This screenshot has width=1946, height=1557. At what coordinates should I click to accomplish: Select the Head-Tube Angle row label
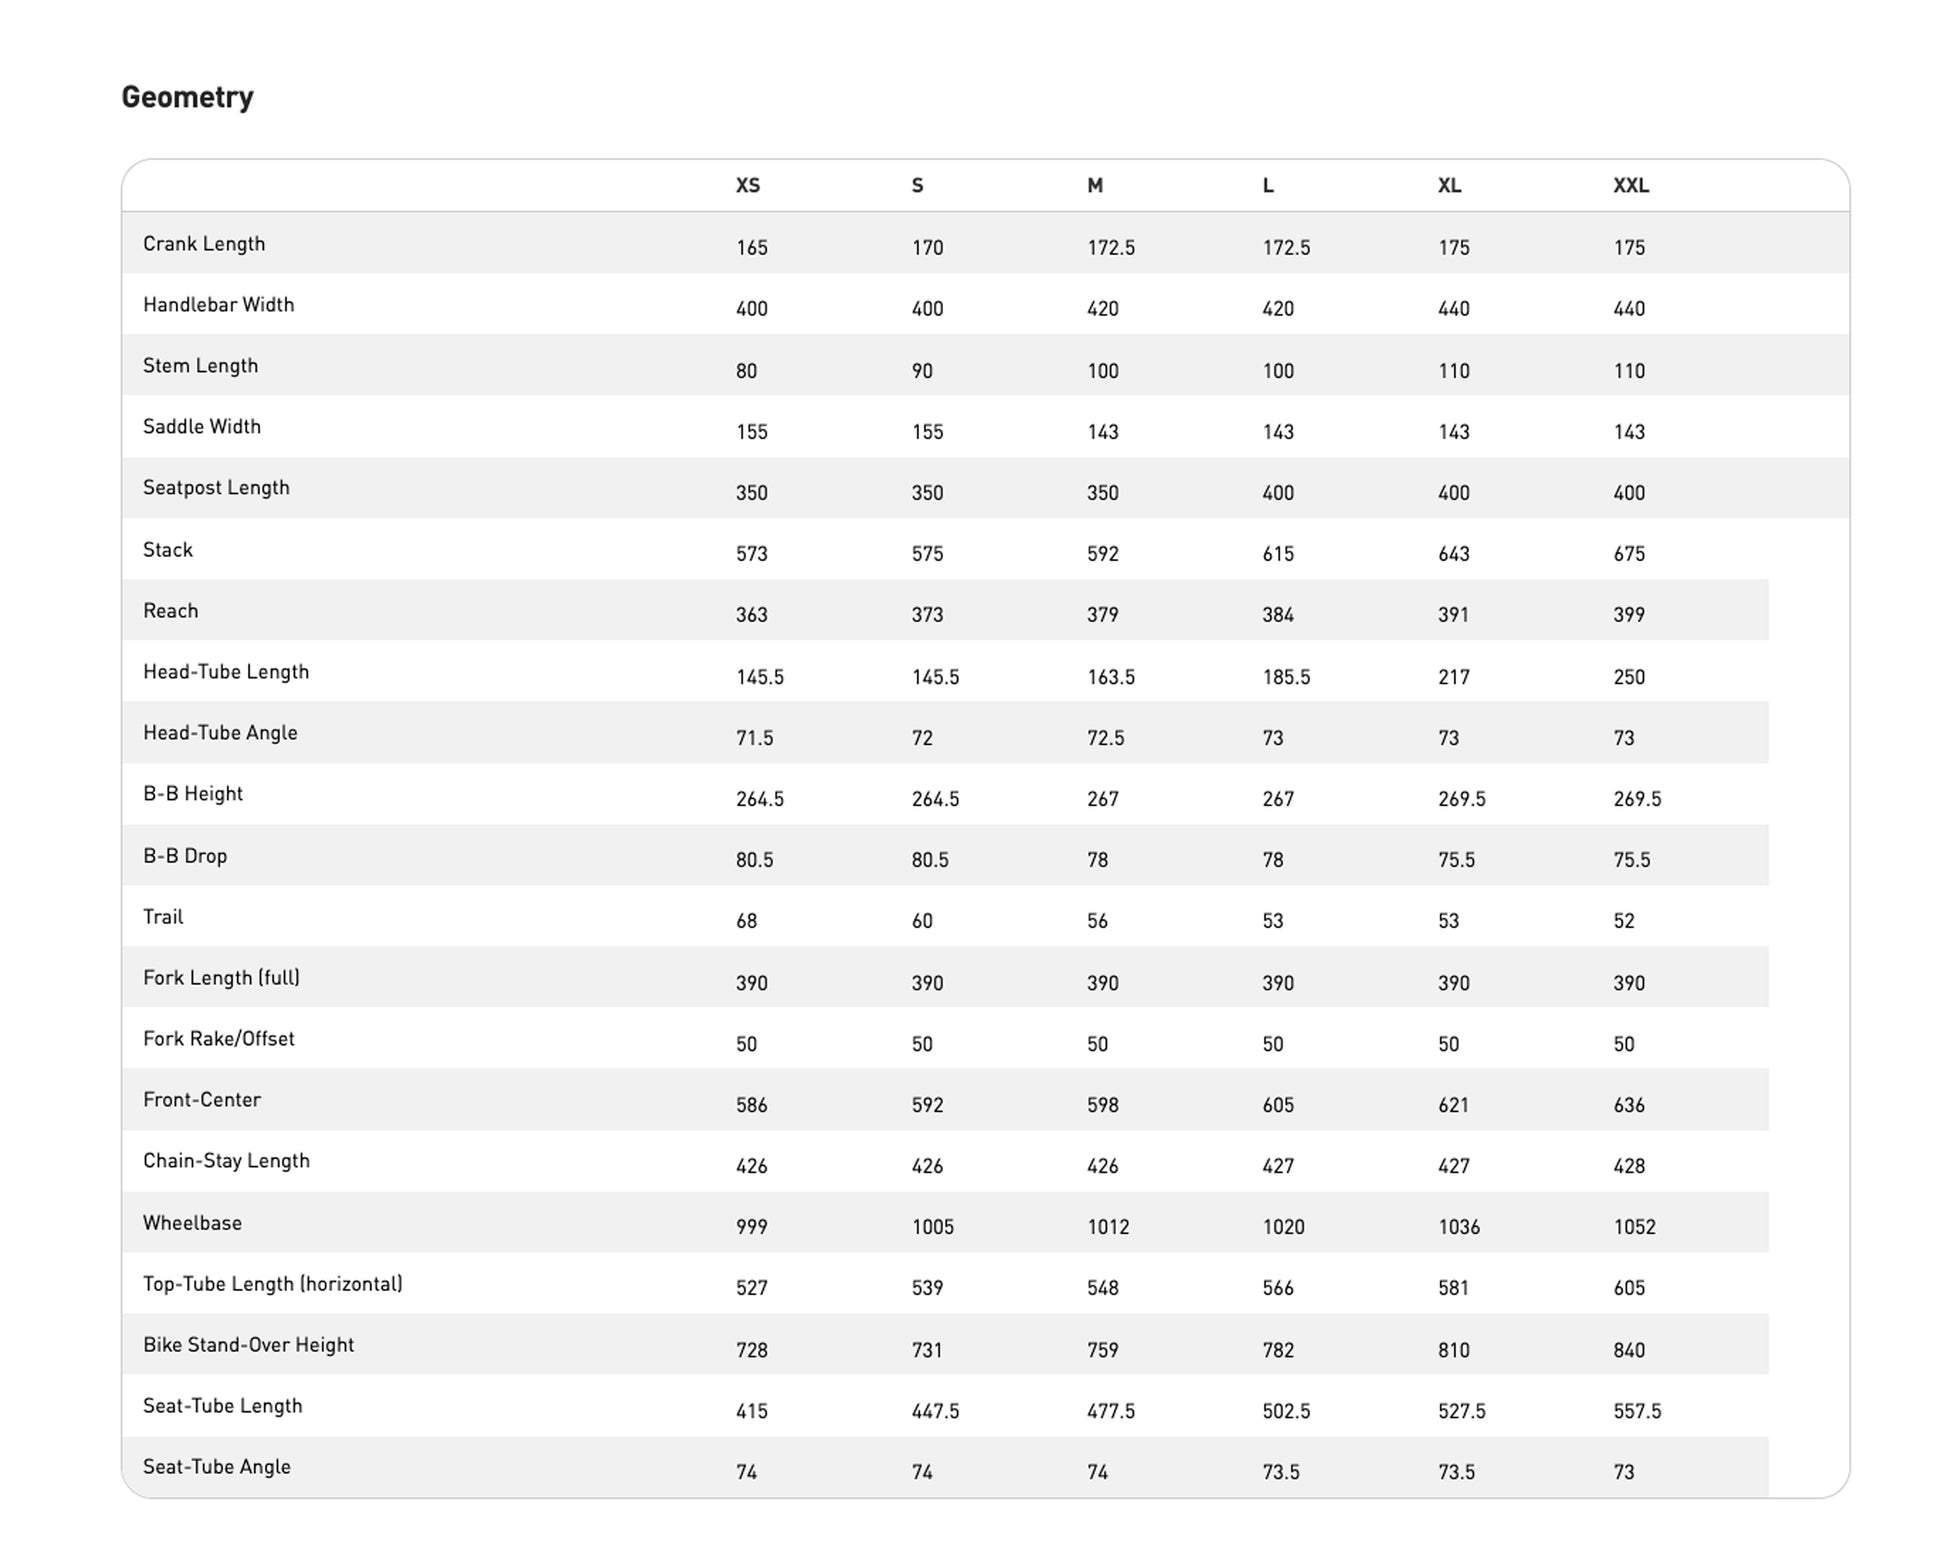click(x=220, y=733)
